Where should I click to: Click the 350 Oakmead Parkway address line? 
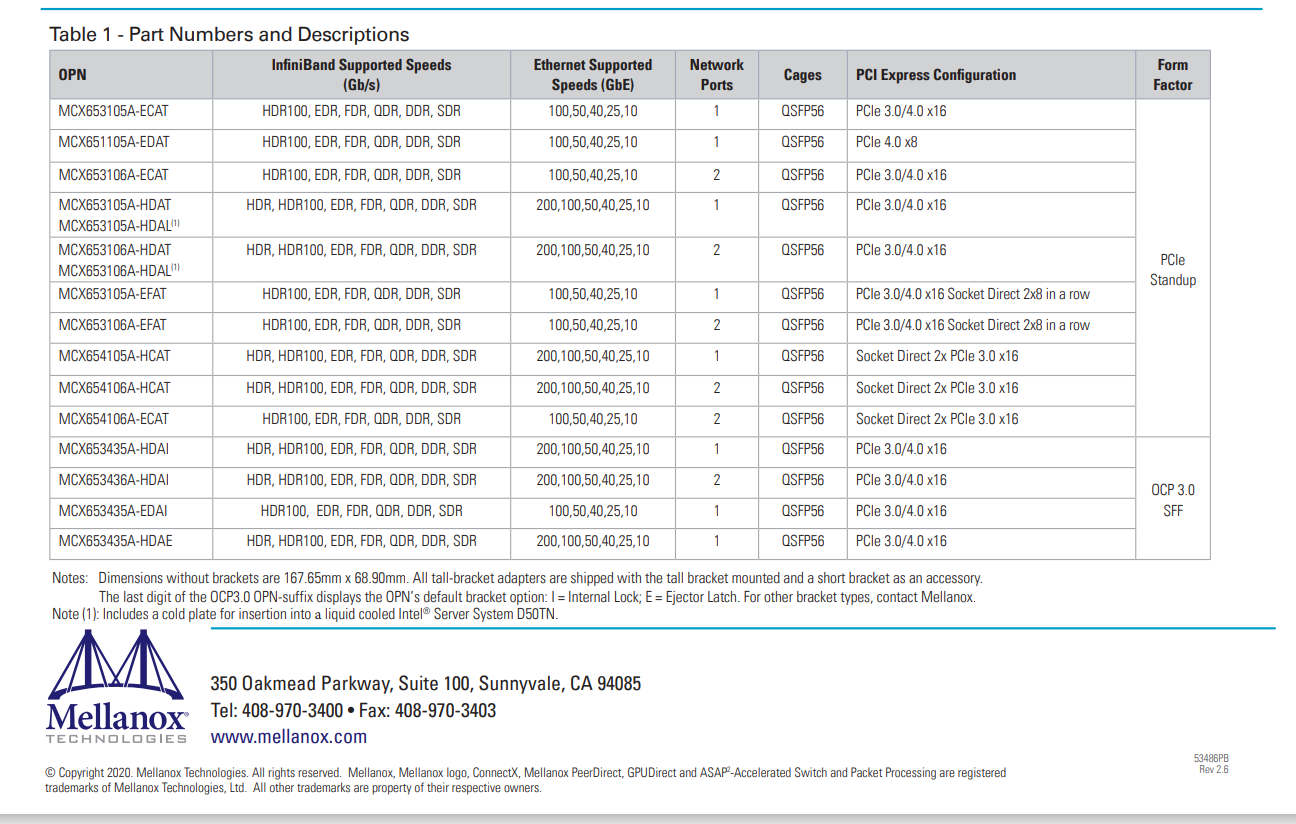(x=425, y=684)
